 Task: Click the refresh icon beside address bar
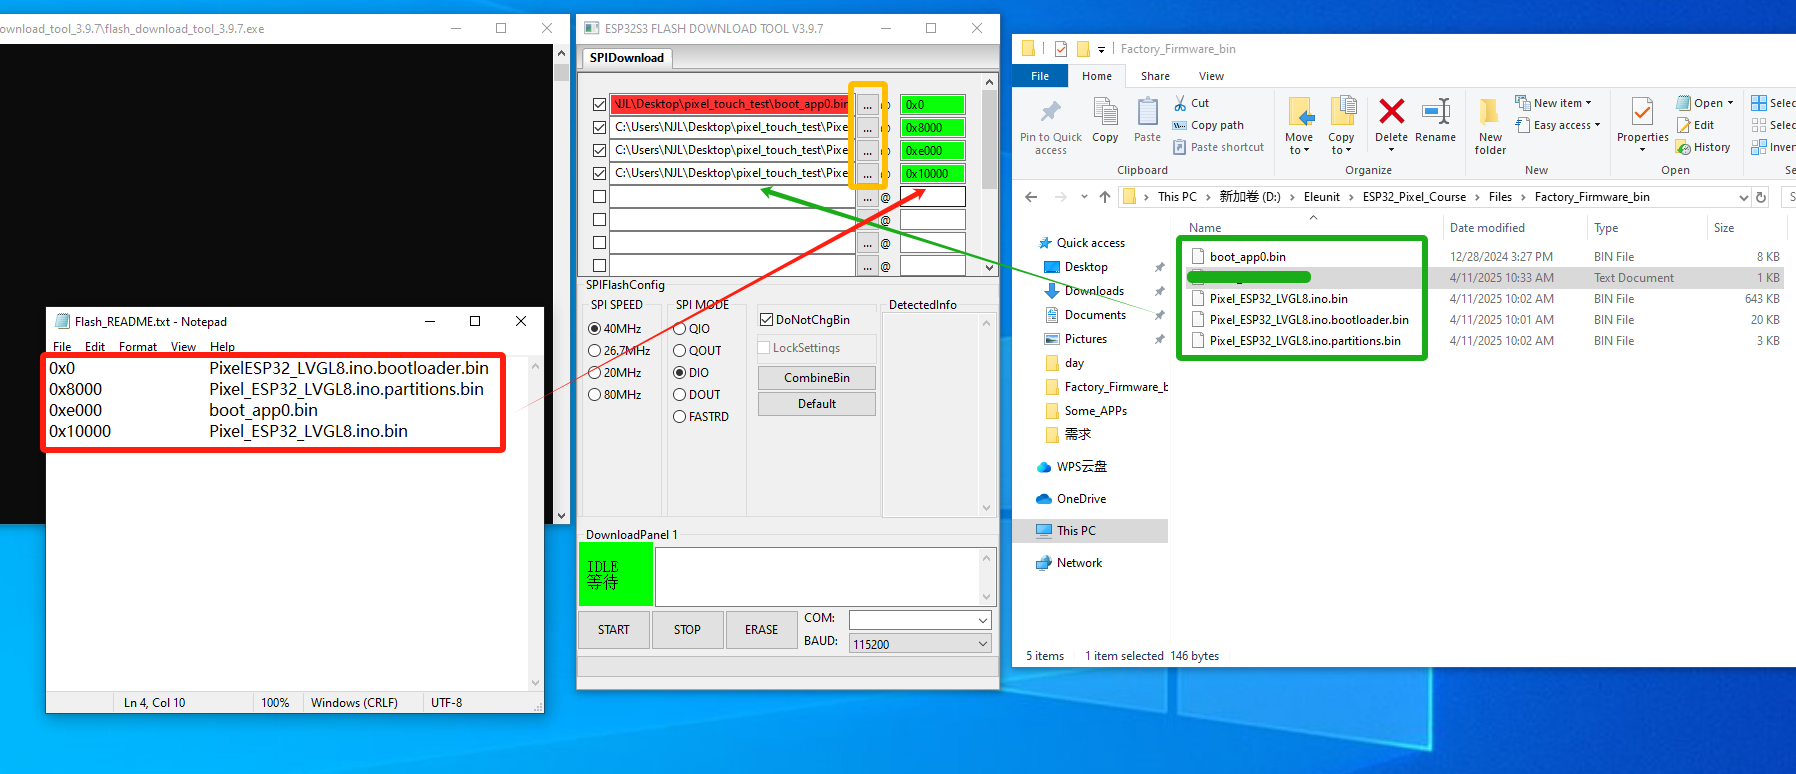1761,197
